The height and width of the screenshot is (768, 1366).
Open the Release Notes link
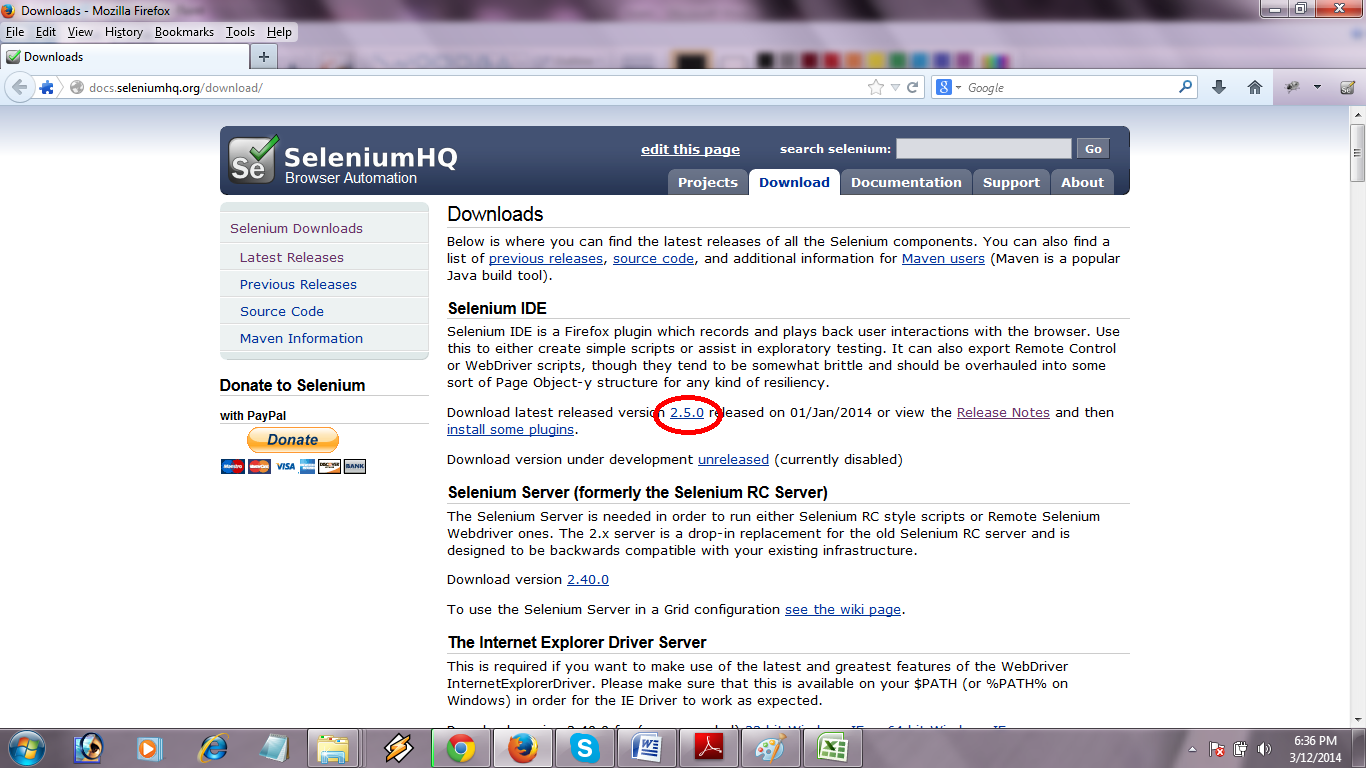click(1003, 412)
